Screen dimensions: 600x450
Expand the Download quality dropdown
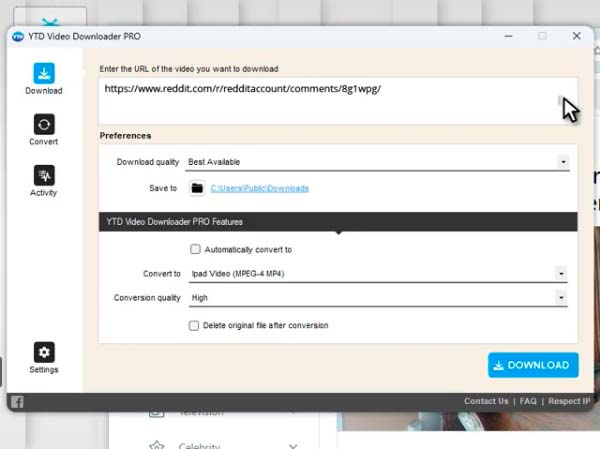pyautogui.click(x=563, y=162)
